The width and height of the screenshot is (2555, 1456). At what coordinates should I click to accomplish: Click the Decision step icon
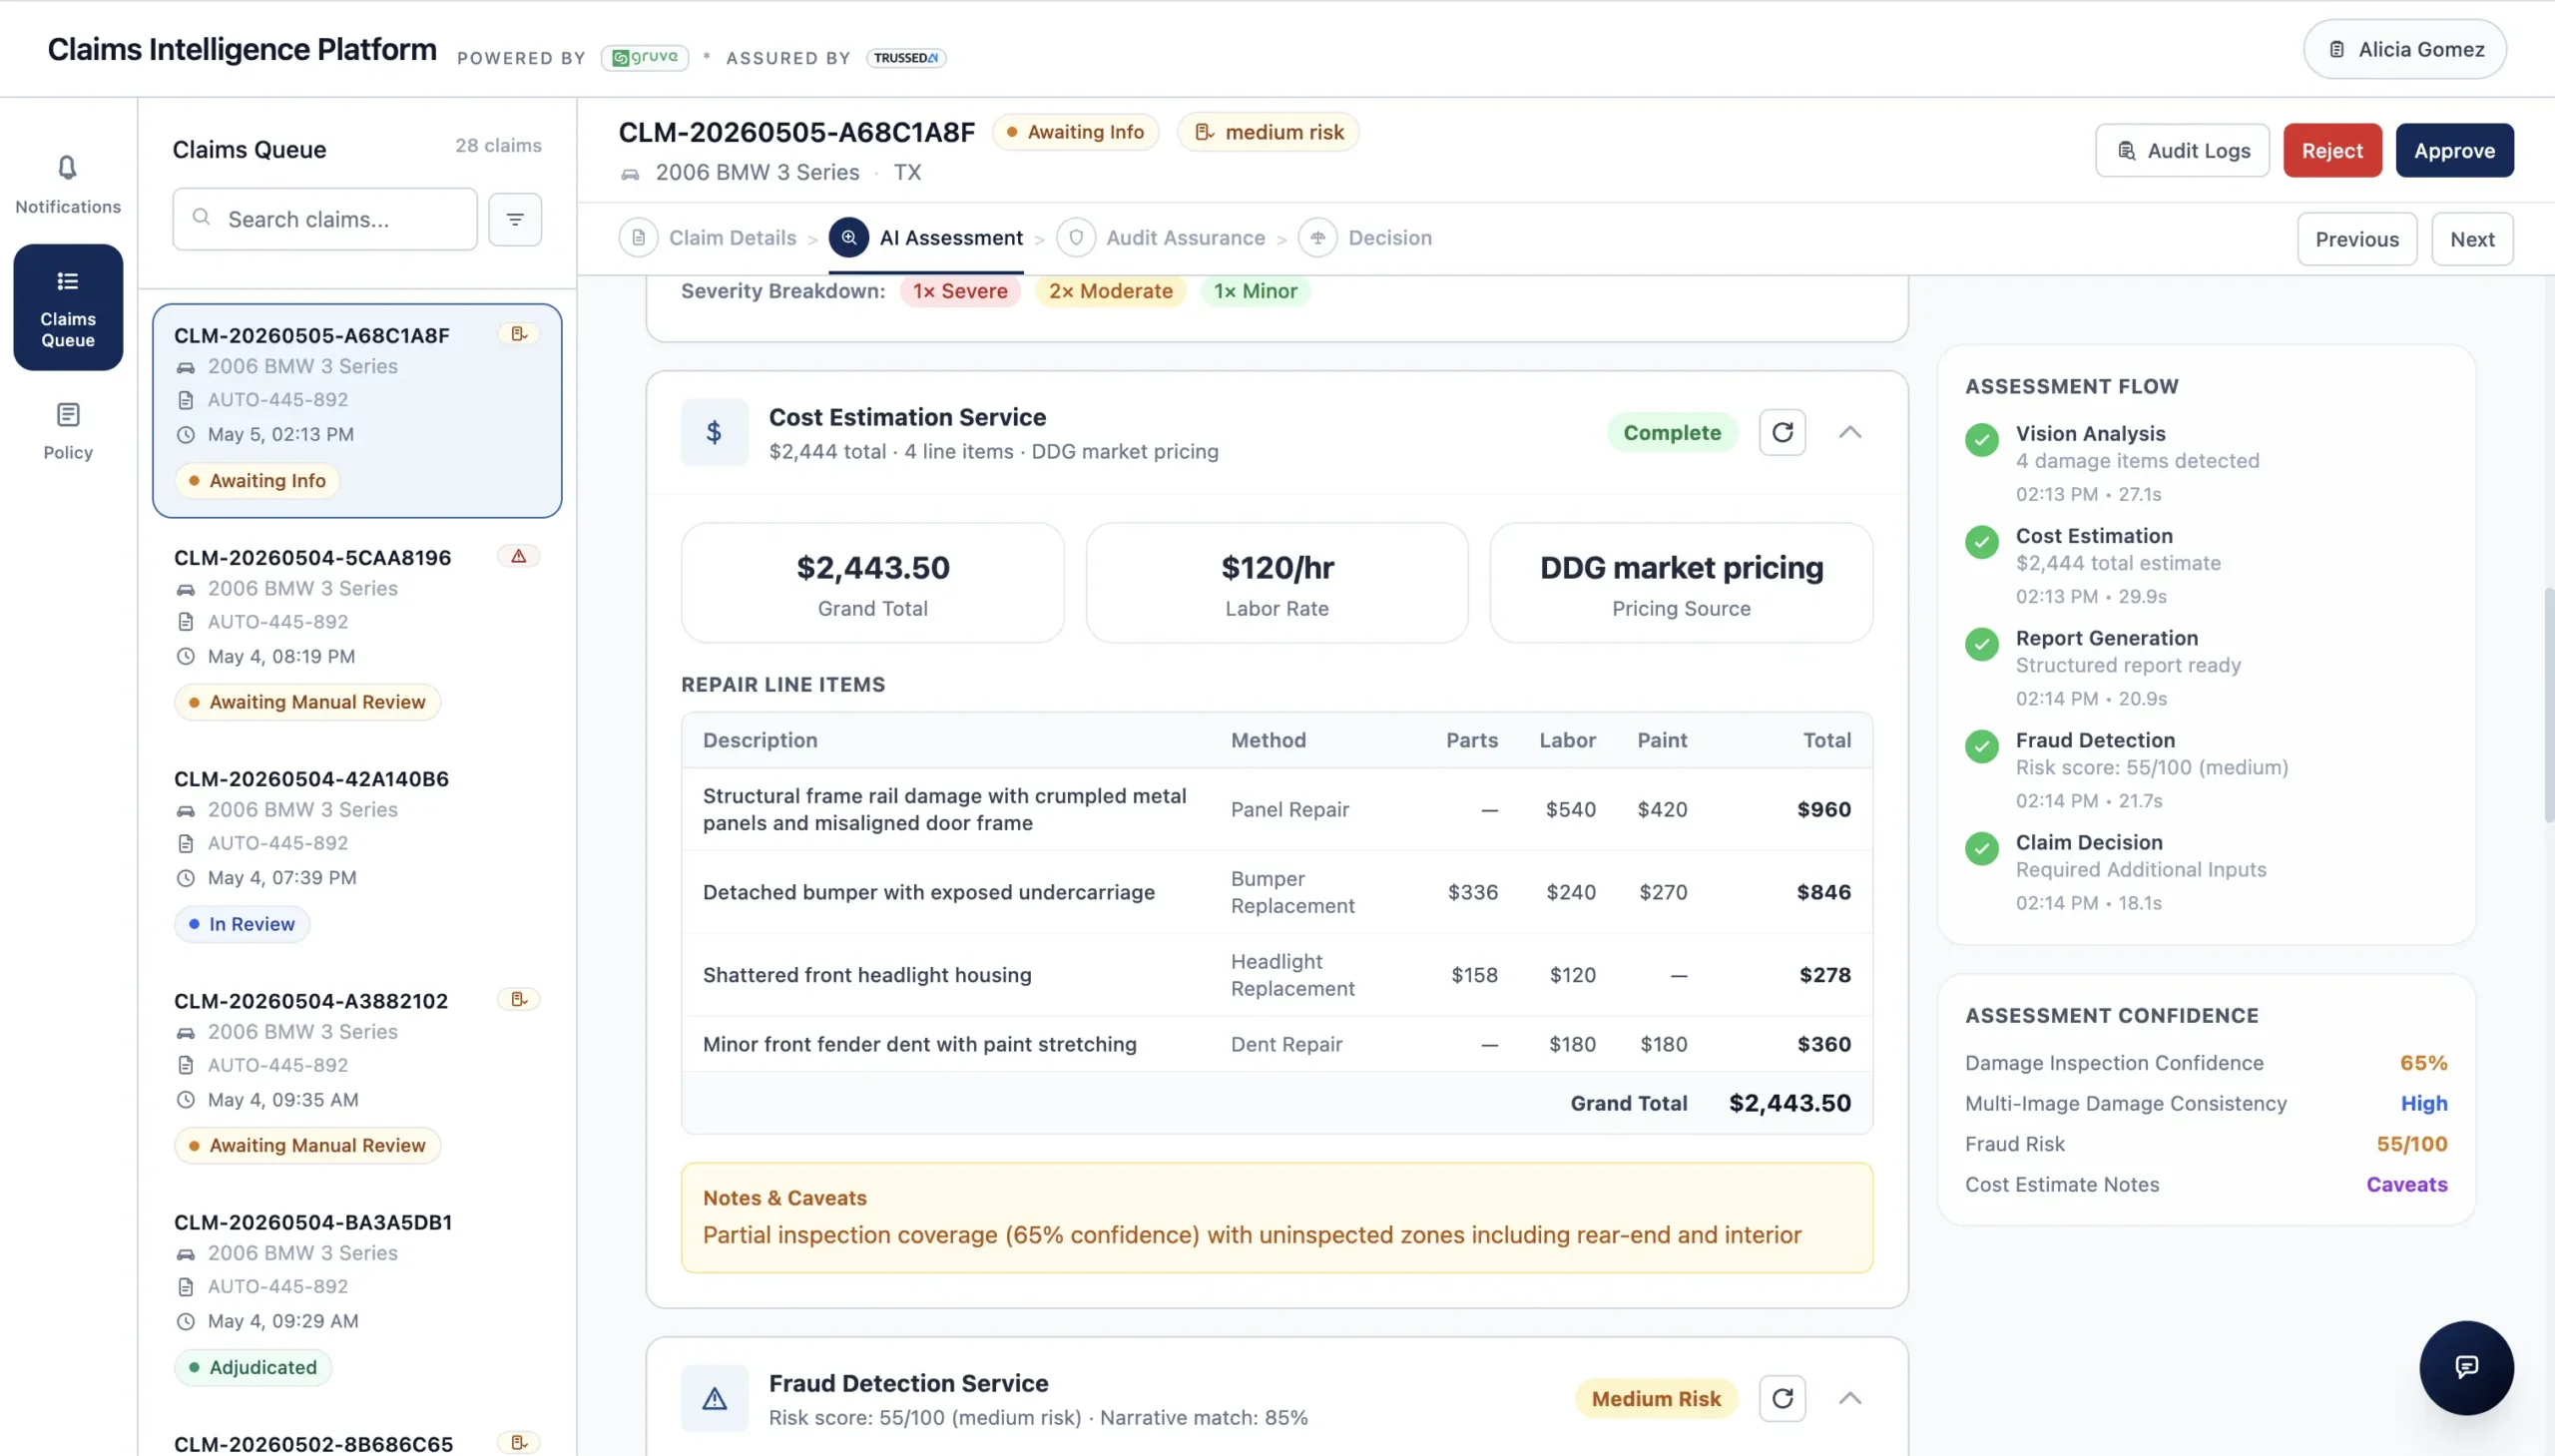tap(1318, 238)
